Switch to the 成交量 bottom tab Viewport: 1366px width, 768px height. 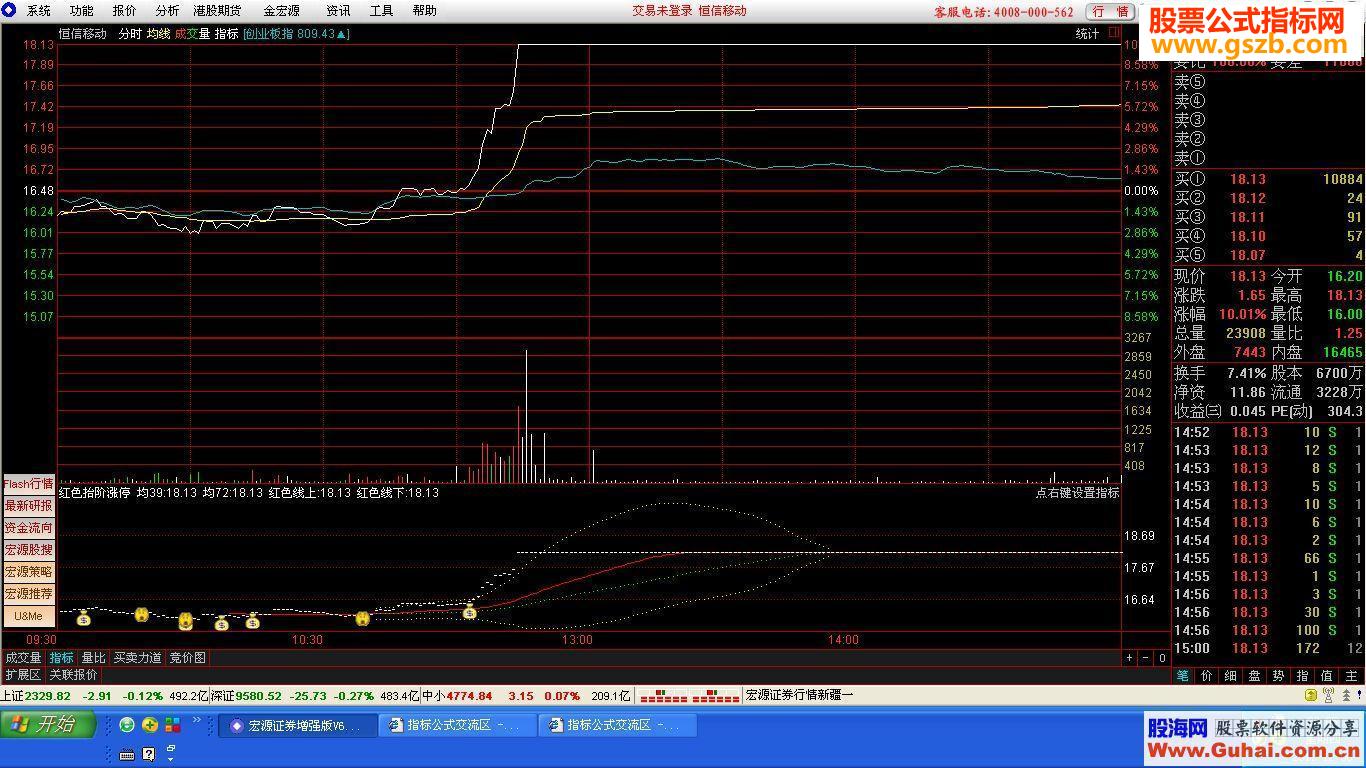tap(23, 658)
